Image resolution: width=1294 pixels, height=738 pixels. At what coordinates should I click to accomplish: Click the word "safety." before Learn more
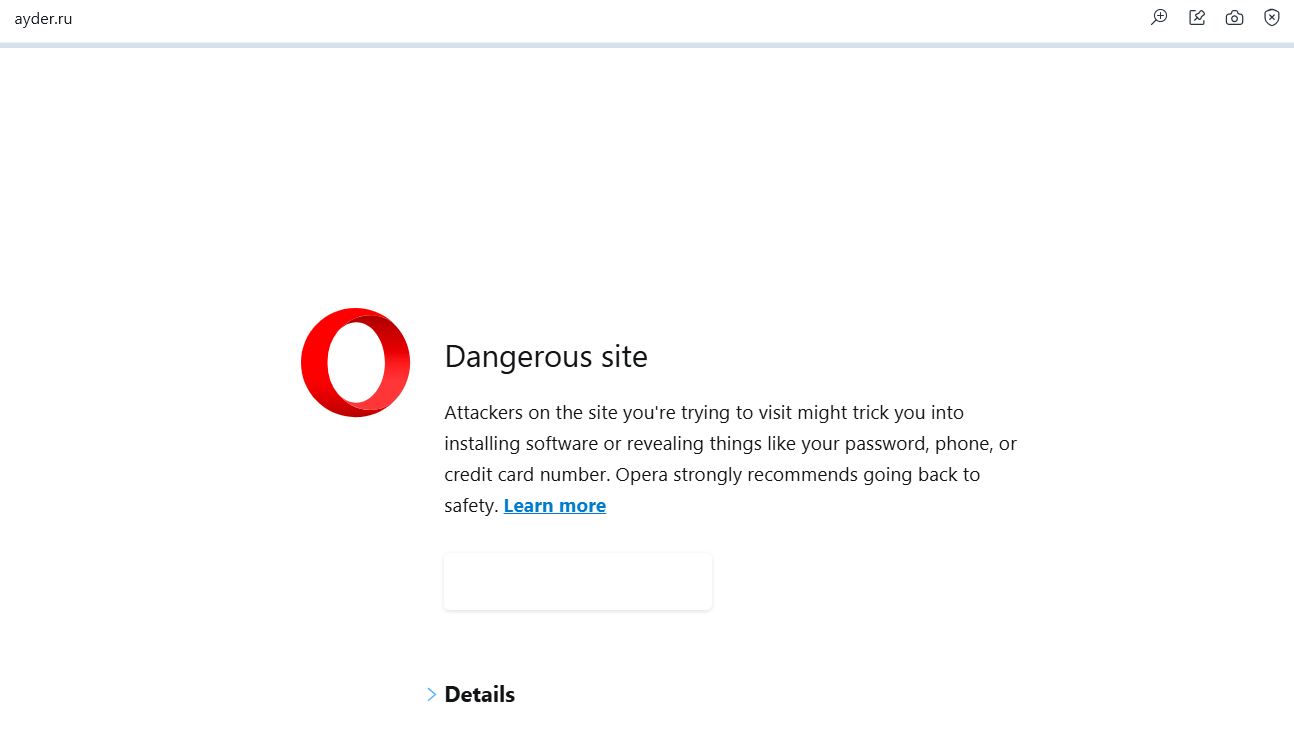pos(471,505)
